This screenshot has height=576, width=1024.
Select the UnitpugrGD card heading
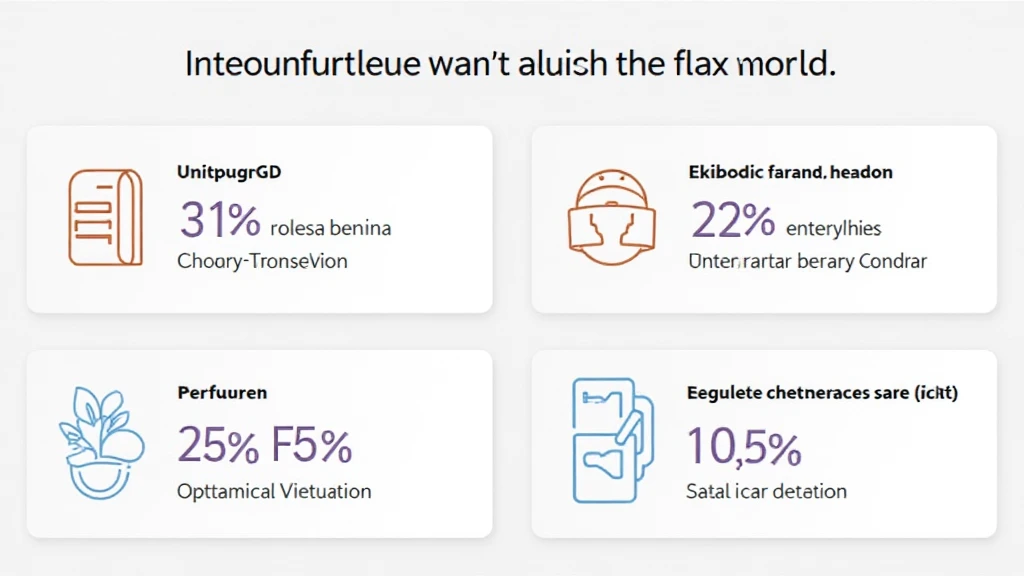point(229,172)
